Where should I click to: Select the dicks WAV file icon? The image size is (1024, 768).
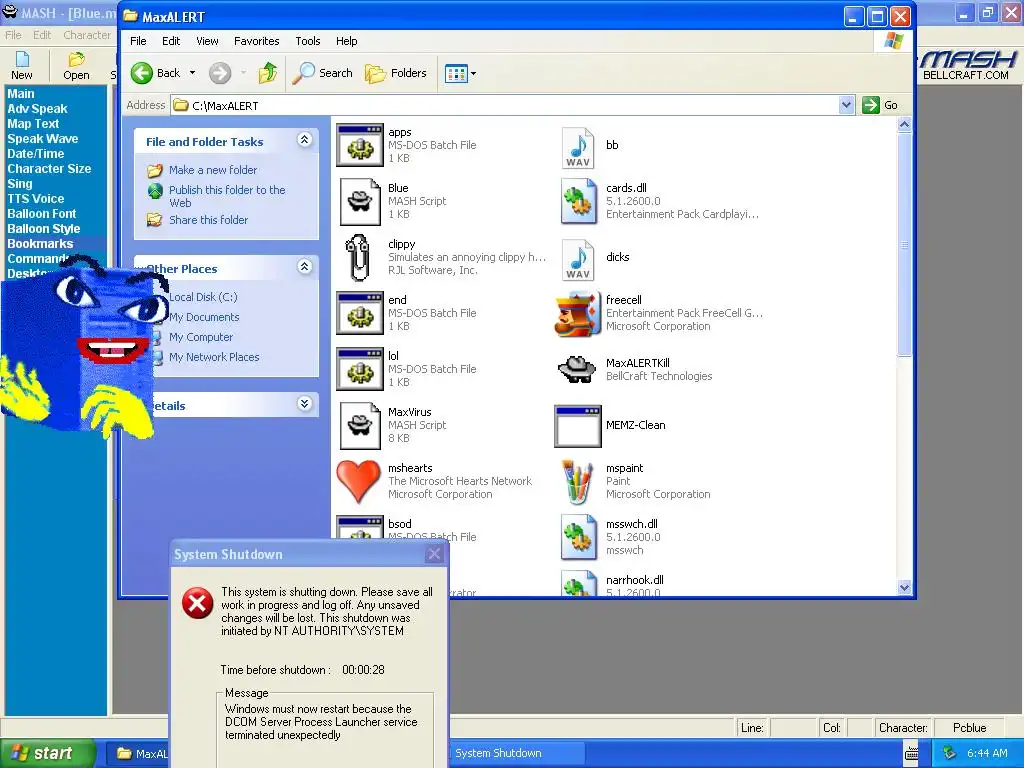pos(577,260)
